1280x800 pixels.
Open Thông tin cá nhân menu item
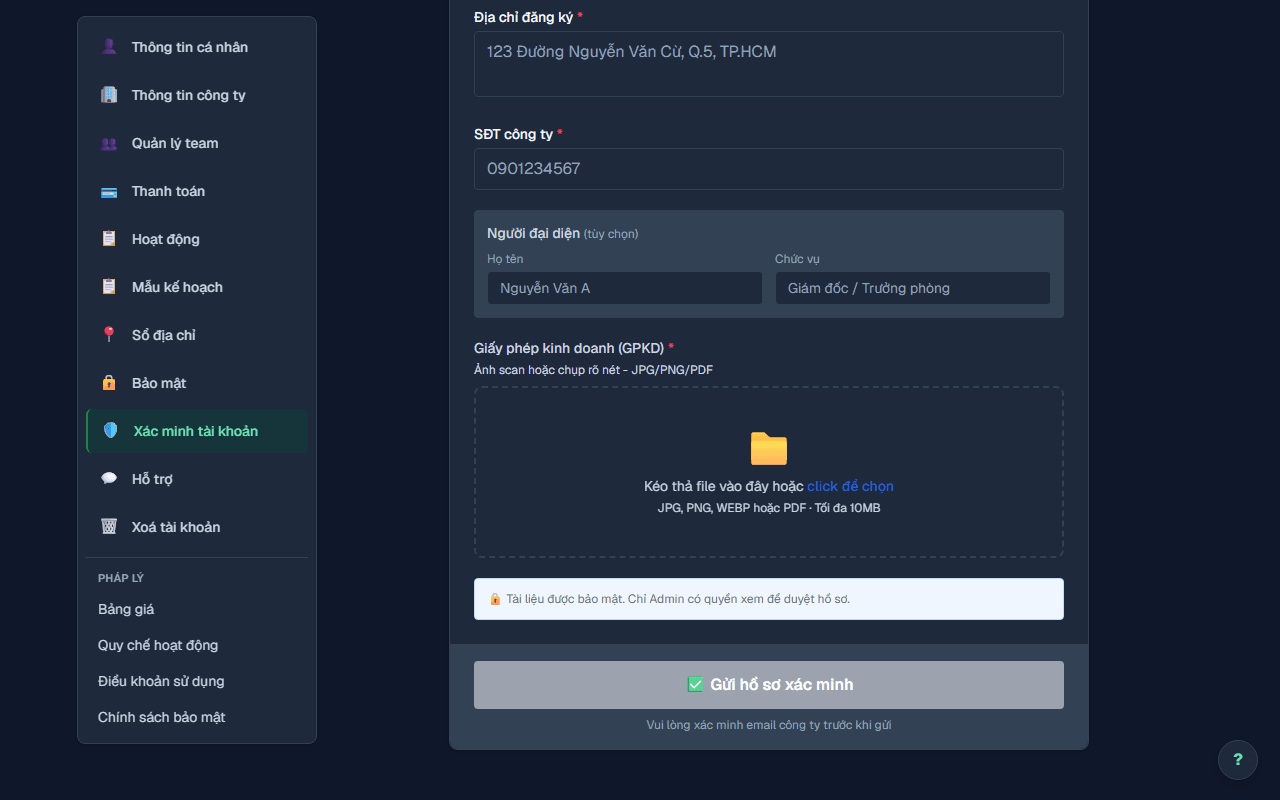click(x=197, y=47)
